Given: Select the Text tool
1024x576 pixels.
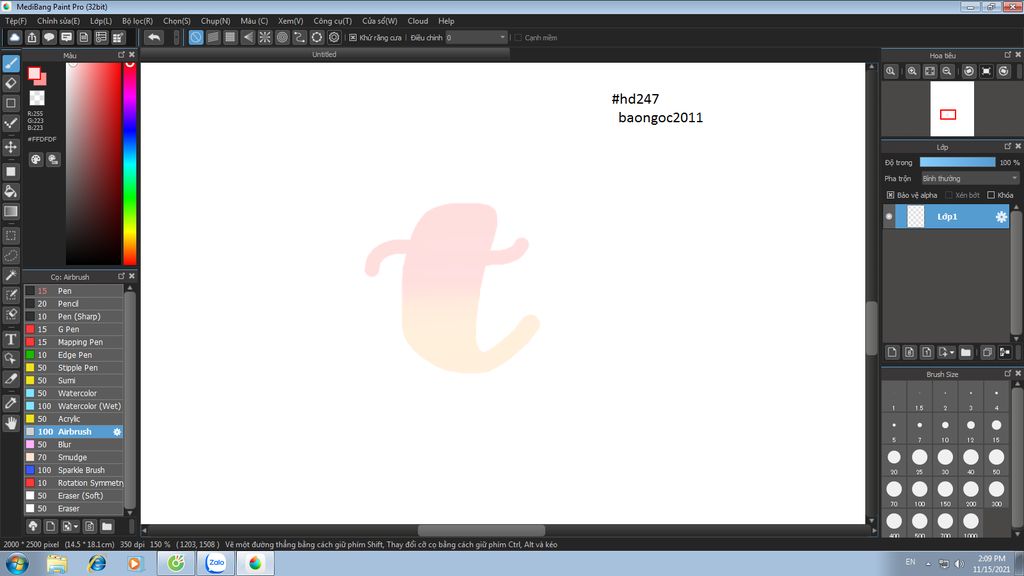Looking at the screenshot, I should (x=11, y=339).
